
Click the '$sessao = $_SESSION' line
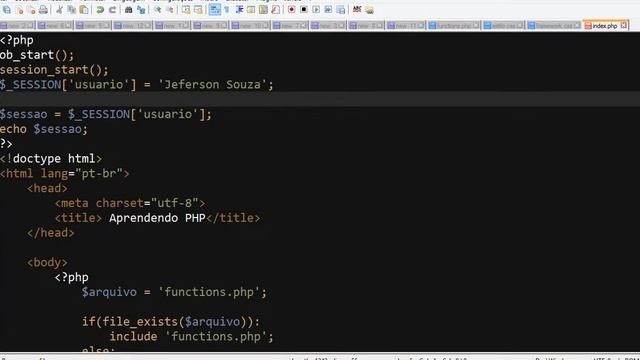pyautogui.click(x=106, y=114)
